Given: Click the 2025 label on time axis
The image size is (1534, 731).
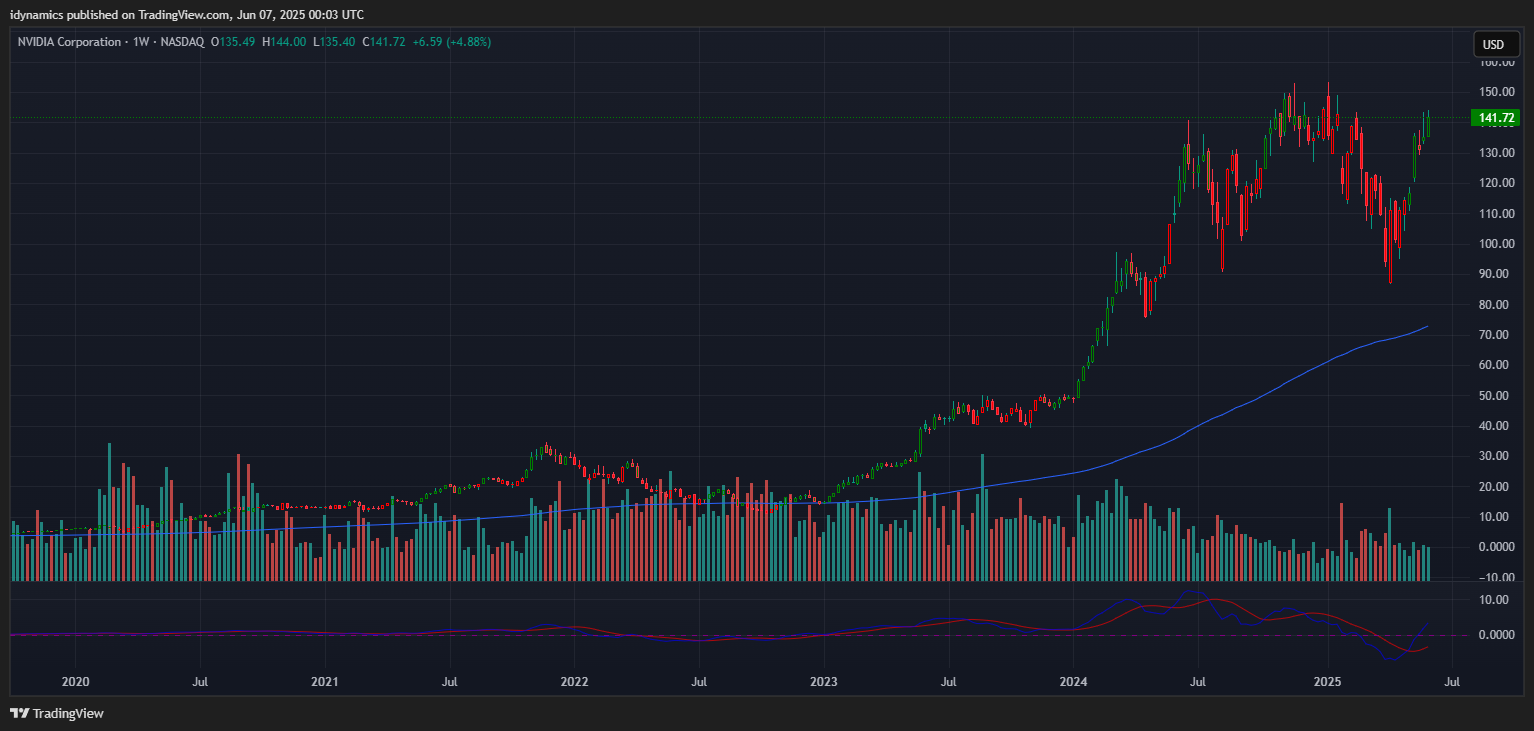Looking at the screenshot, I should 1327,682.
